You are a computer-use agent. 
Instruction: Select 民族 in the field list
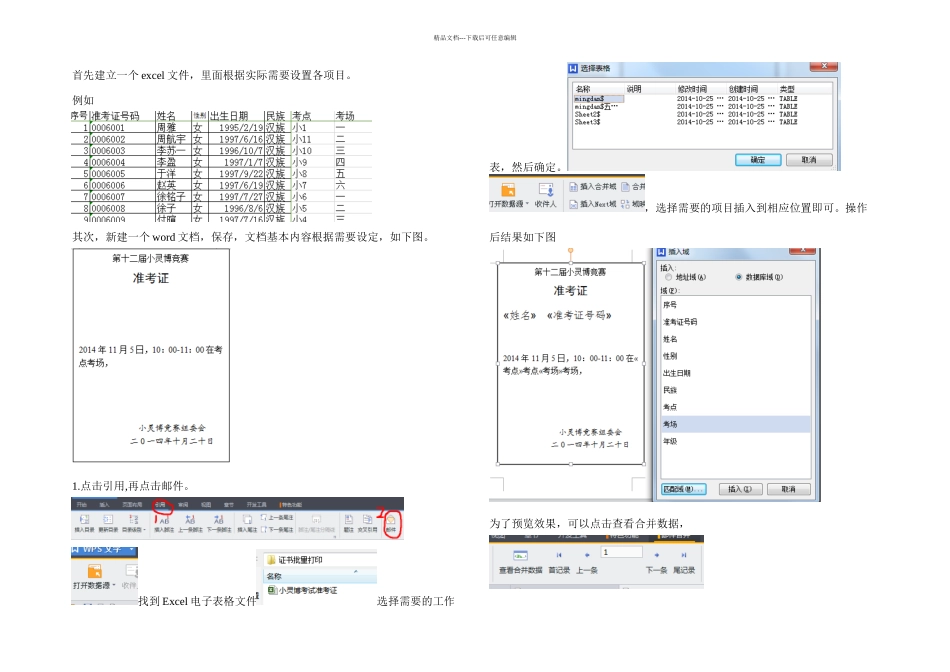click(736, 390)
